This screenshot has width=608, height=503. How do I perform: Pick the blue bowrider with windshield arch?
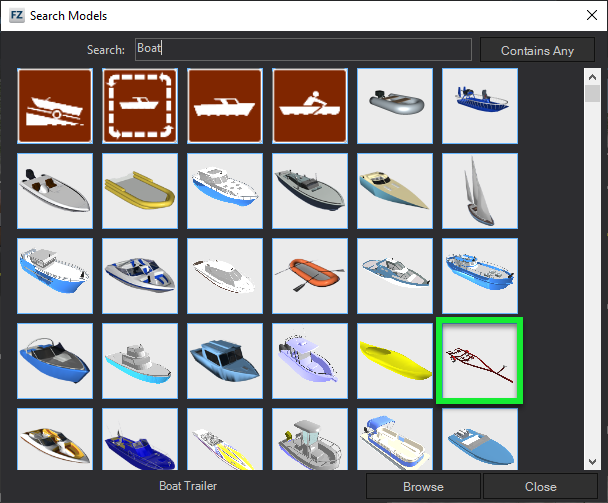click(x=55, y=361)
